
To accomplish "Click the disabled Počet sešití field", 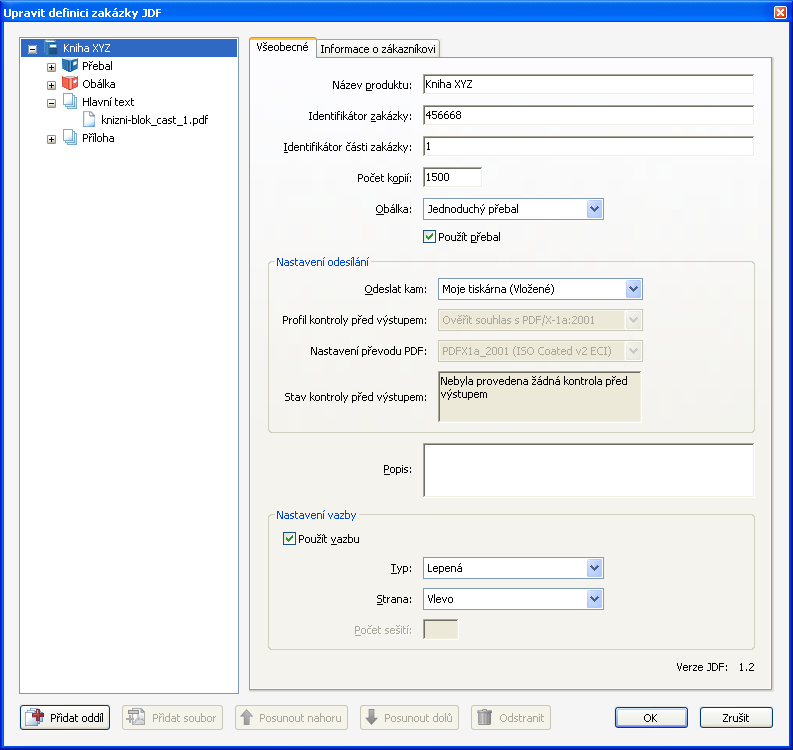I will (x=440, y=630).
